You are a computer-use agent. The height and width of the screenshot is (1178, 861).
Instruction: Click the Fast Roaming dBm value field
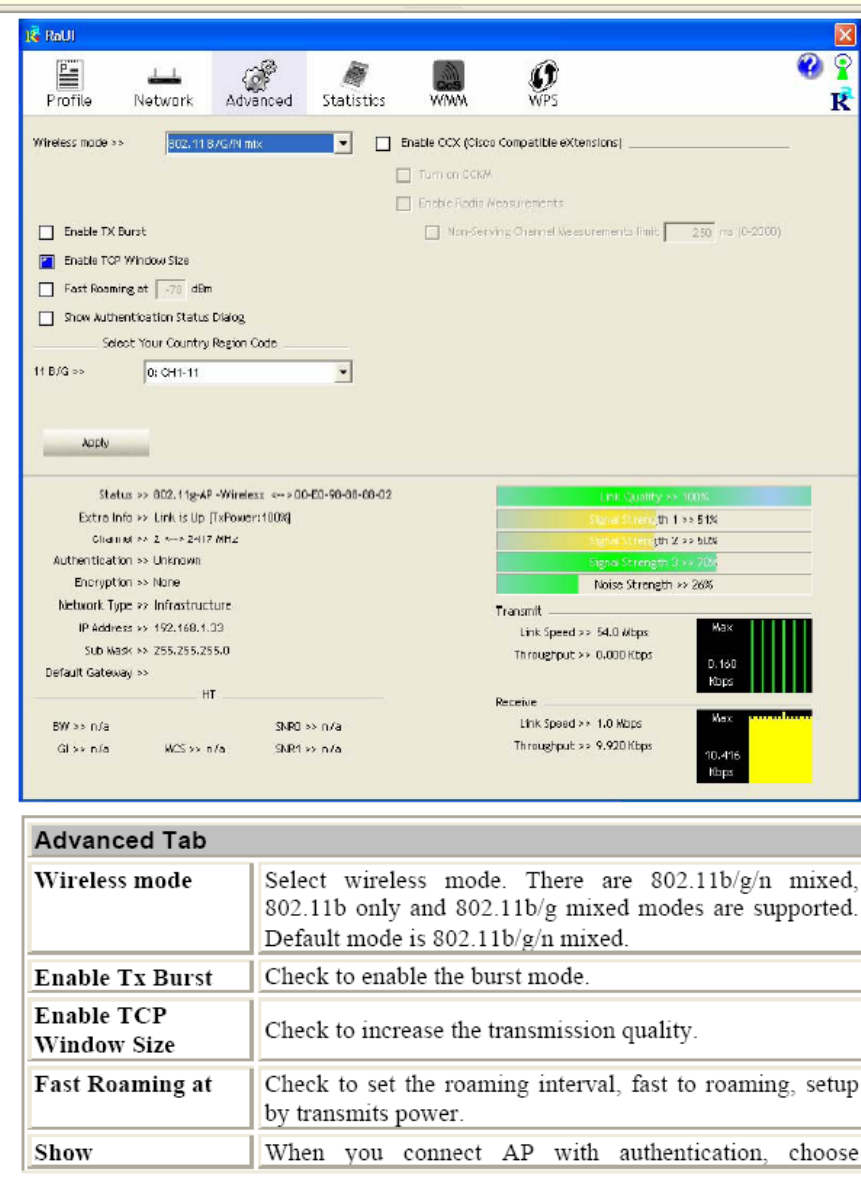pyautogui.click(x=171, y=288)
